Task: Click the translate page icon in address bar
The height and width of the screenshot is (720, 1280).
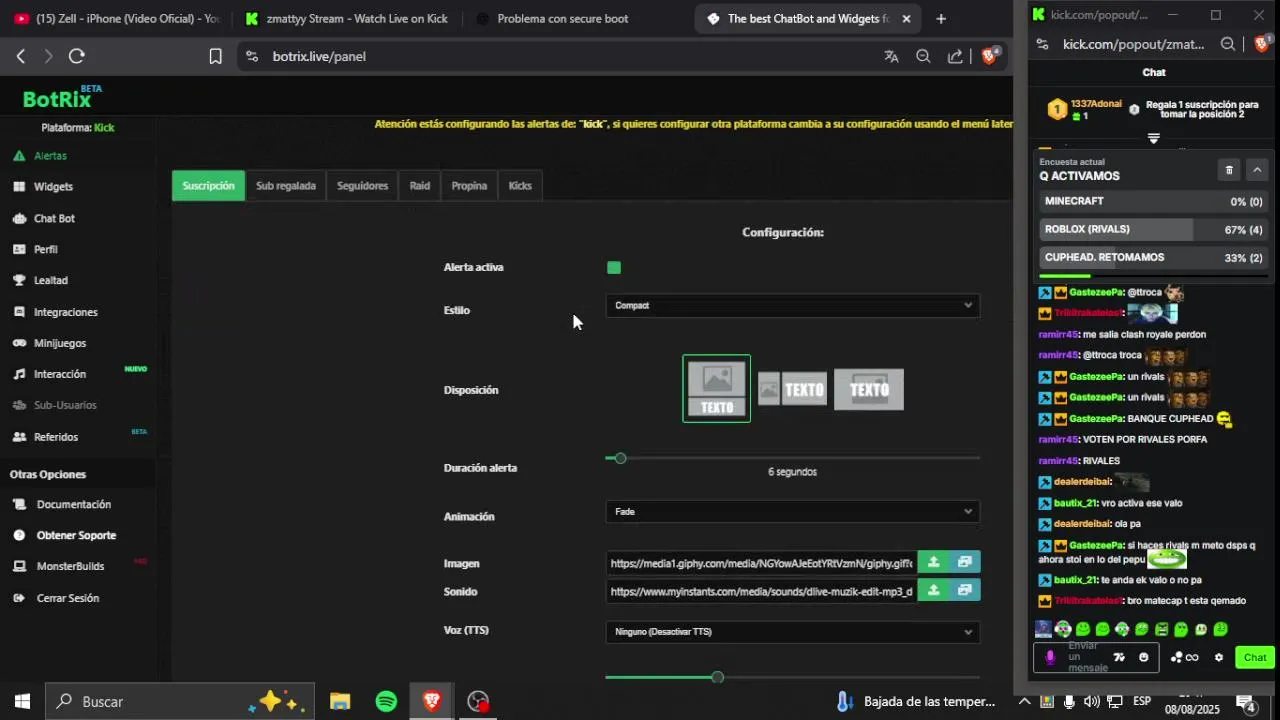Action: 891,57
